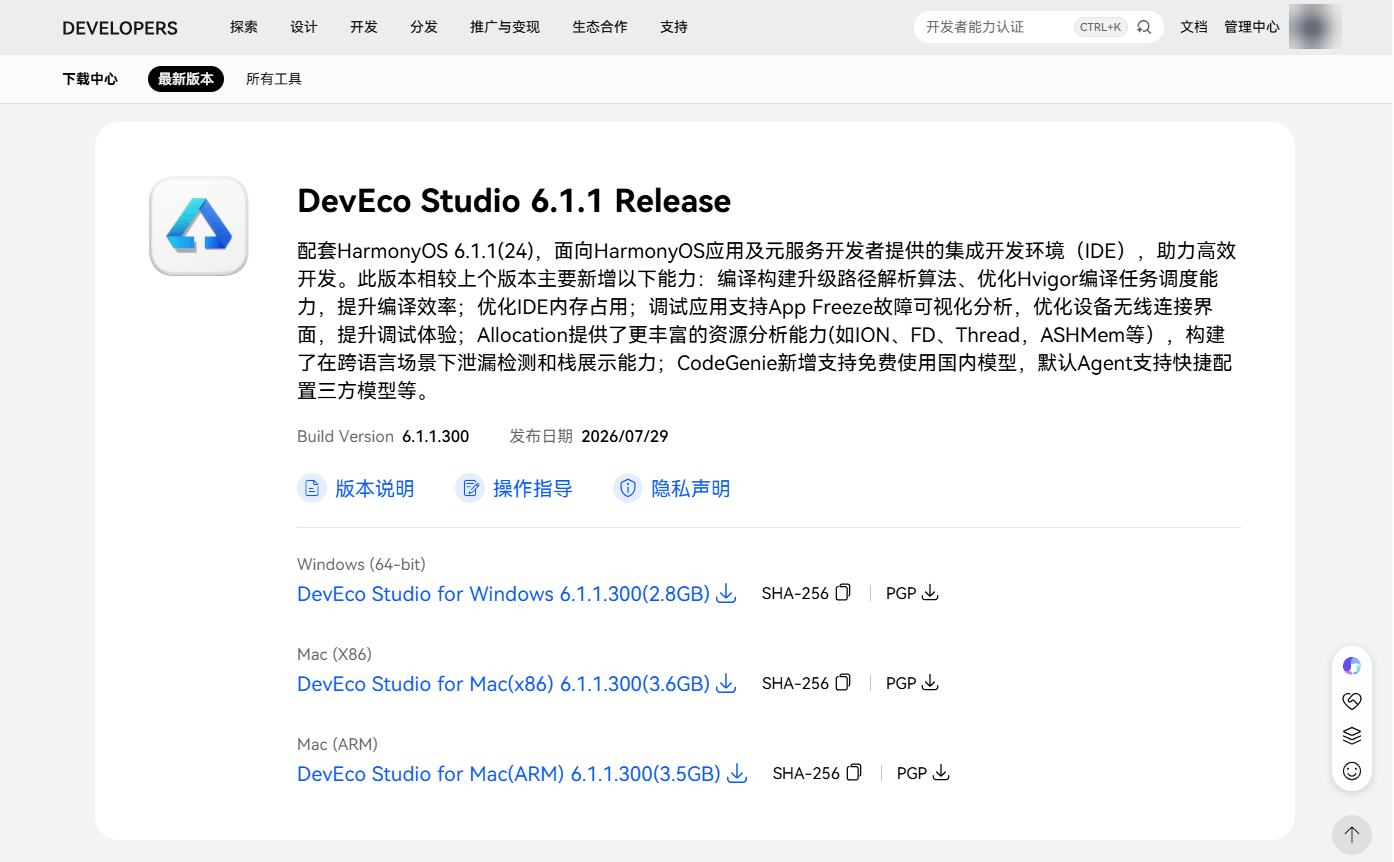This screenshot has height=862, width=1394.
Task: Download DevEco Studio for Mac(ARM) 6.1.1.300
Action: tap(509, 774)
